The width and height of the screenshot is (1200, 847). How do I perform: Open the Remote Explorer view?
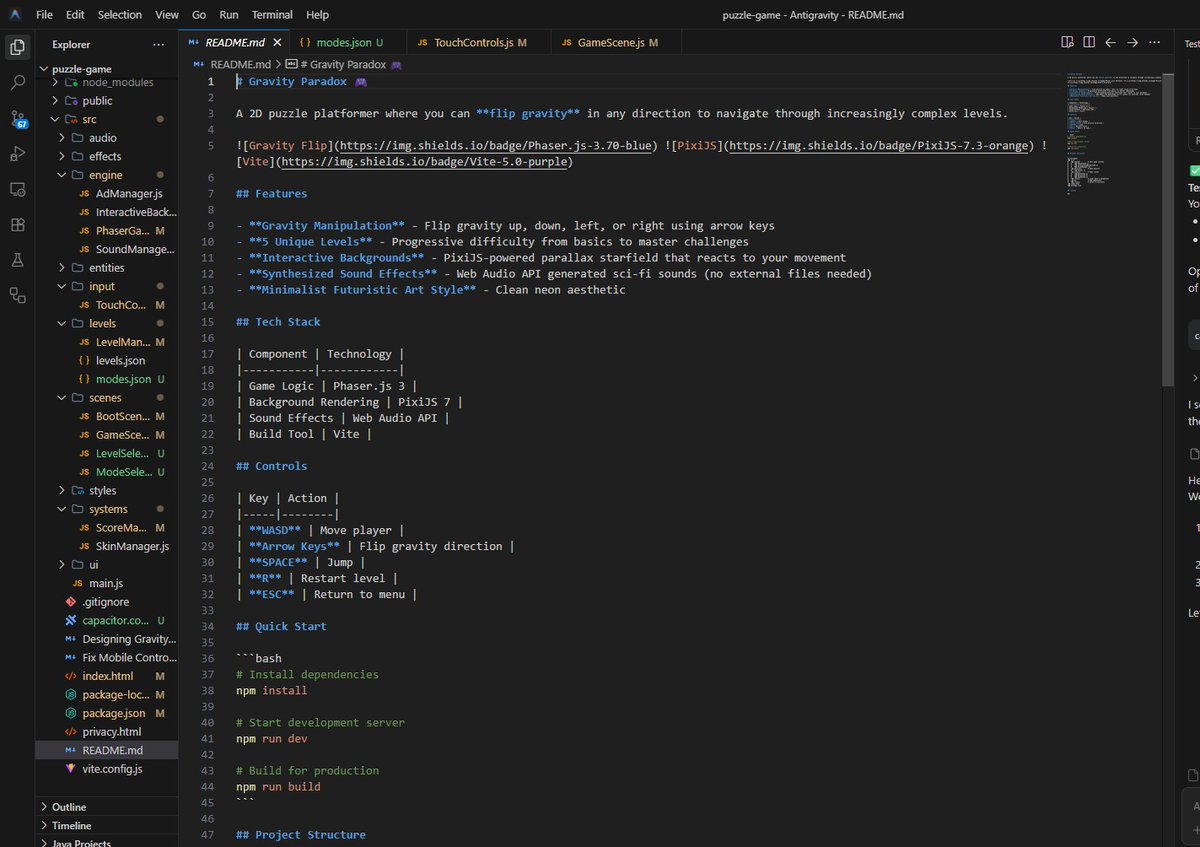(x=17, y=189)
